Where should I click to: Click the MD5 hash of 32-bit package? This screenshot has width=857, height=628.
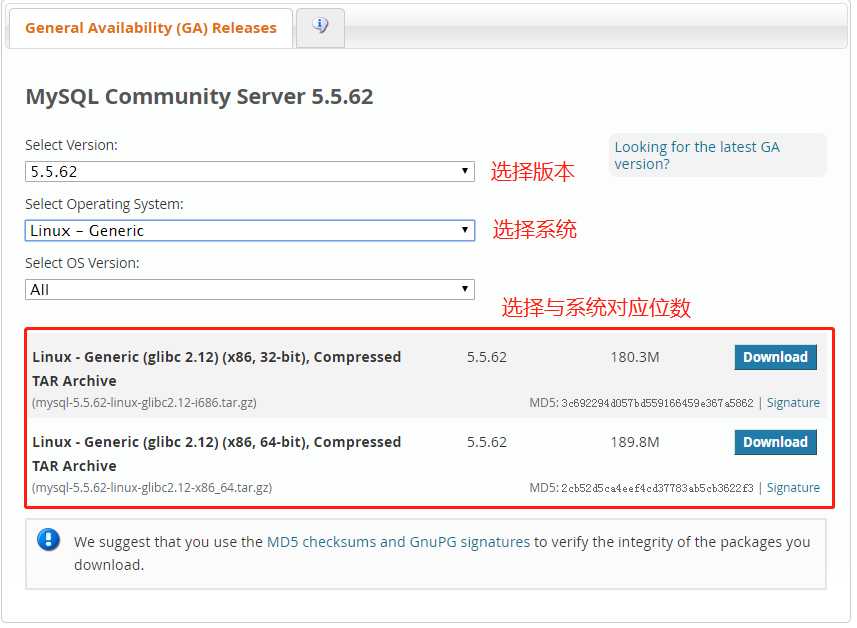pyautogui.click(x=657, y=403)
